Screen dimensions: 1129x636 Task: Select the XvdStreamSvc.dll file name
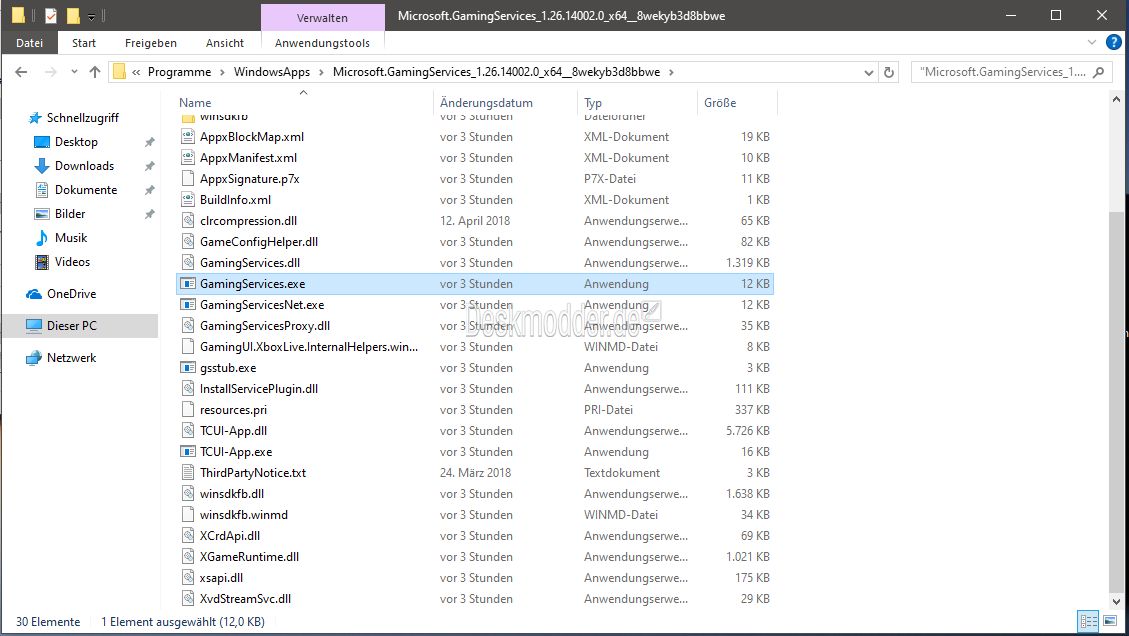246,599
